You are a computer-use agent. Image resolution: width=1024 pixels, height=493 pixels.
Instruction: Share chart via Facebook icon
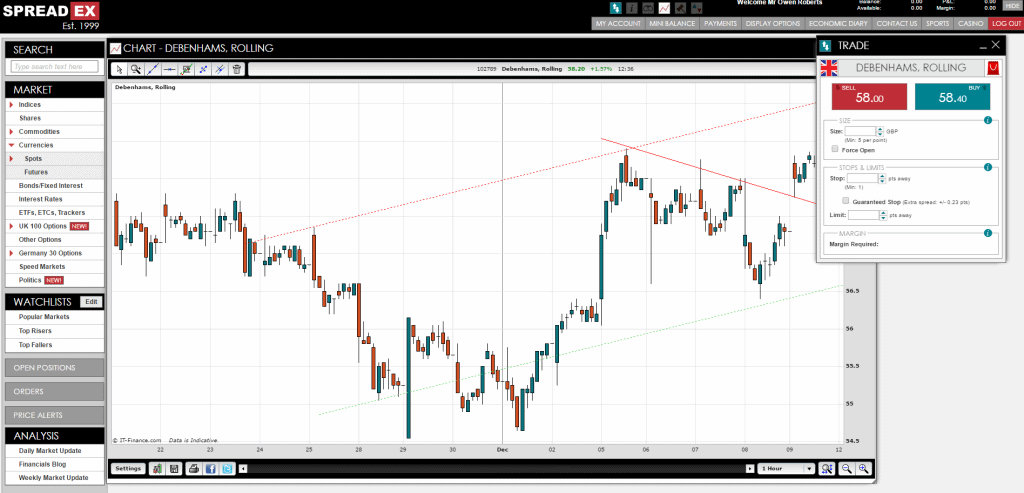point(210,468)
